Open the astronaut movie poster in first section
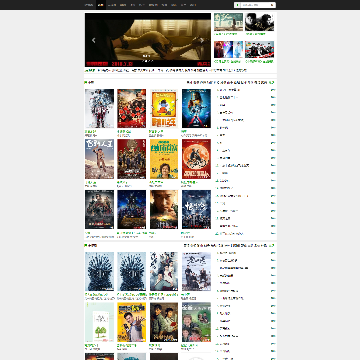The width and height of the screenshot is (360, 360). pyautogui.click(x=99, y=108)
